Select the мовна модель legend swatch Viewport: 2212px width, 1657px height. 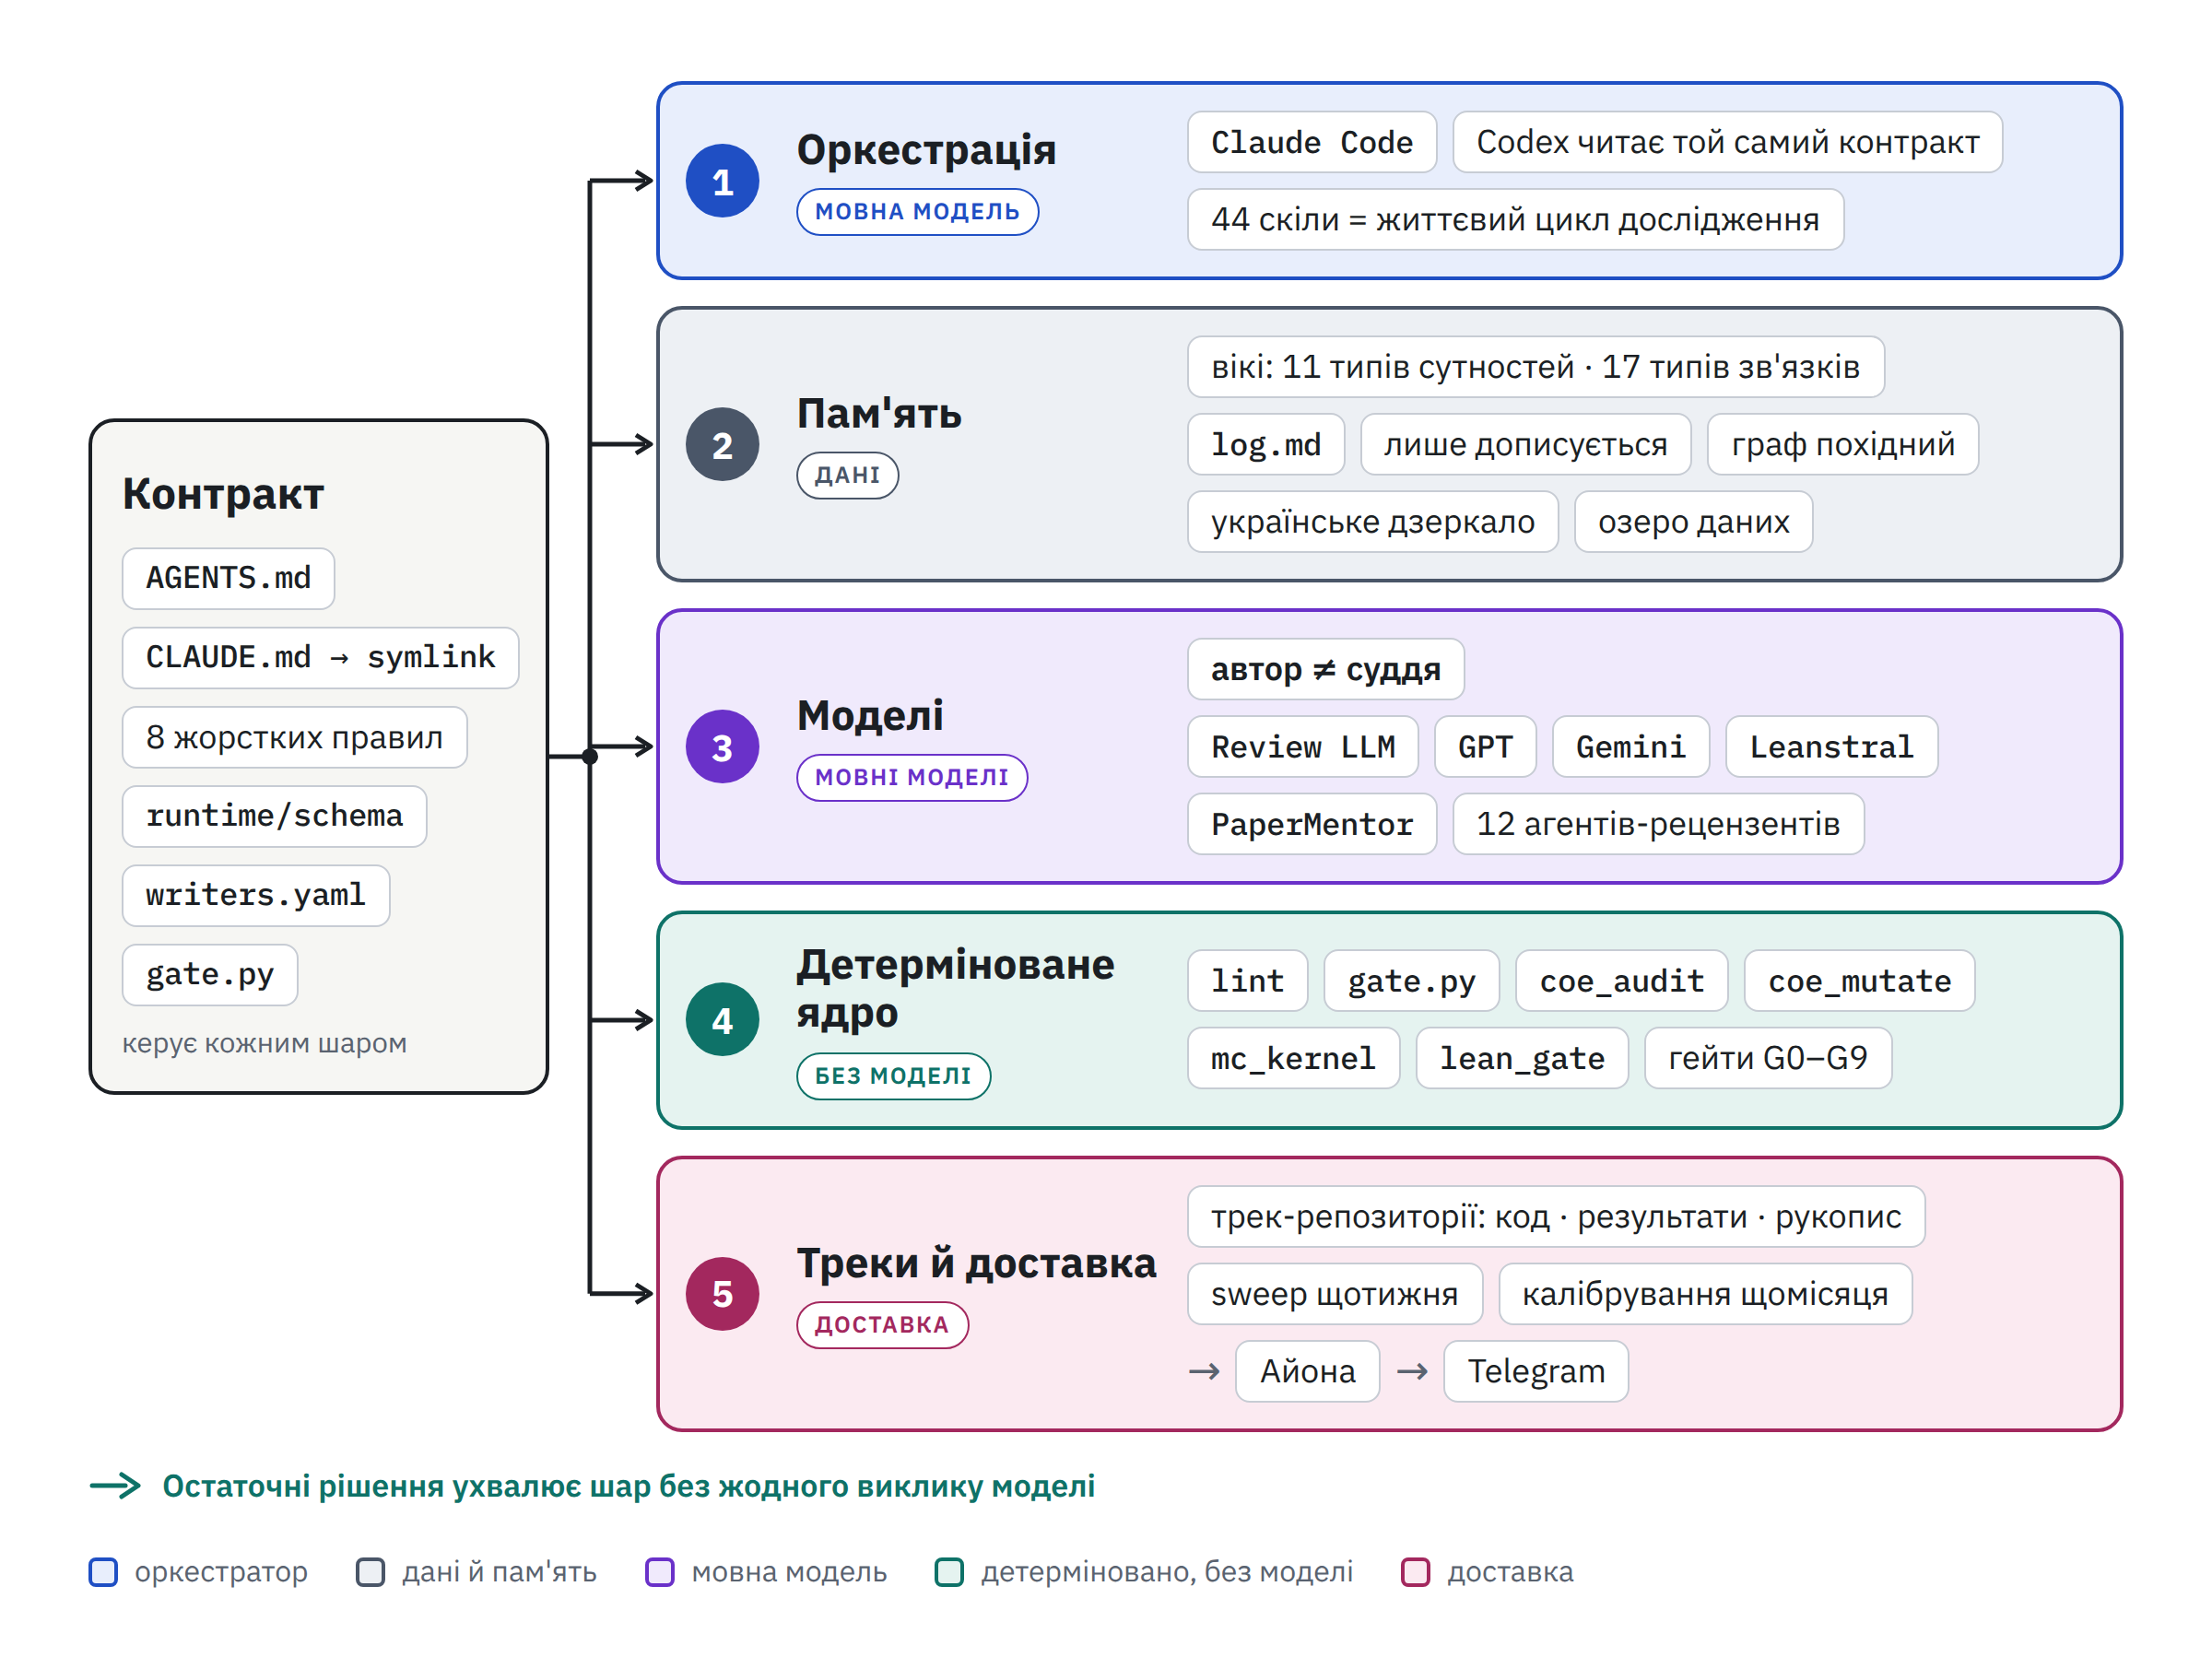[660, 1571]
